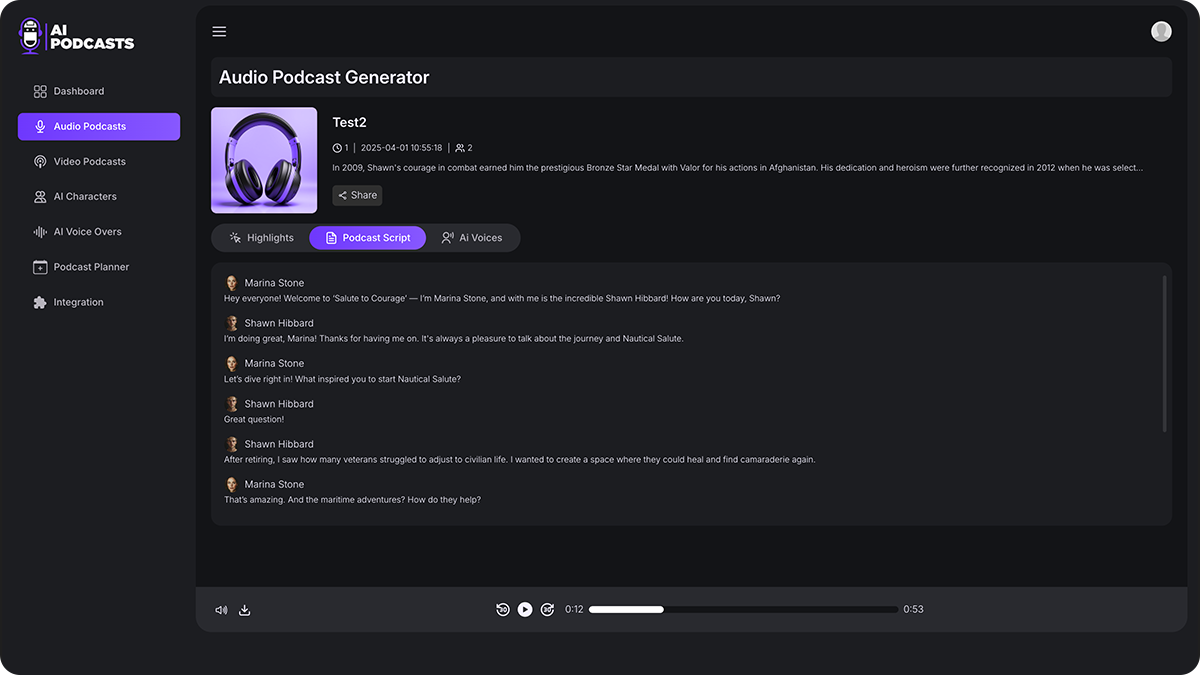Go to Video Podcasts section
The width and height of the screenshot is (1200, 675).
pos(89,162)
